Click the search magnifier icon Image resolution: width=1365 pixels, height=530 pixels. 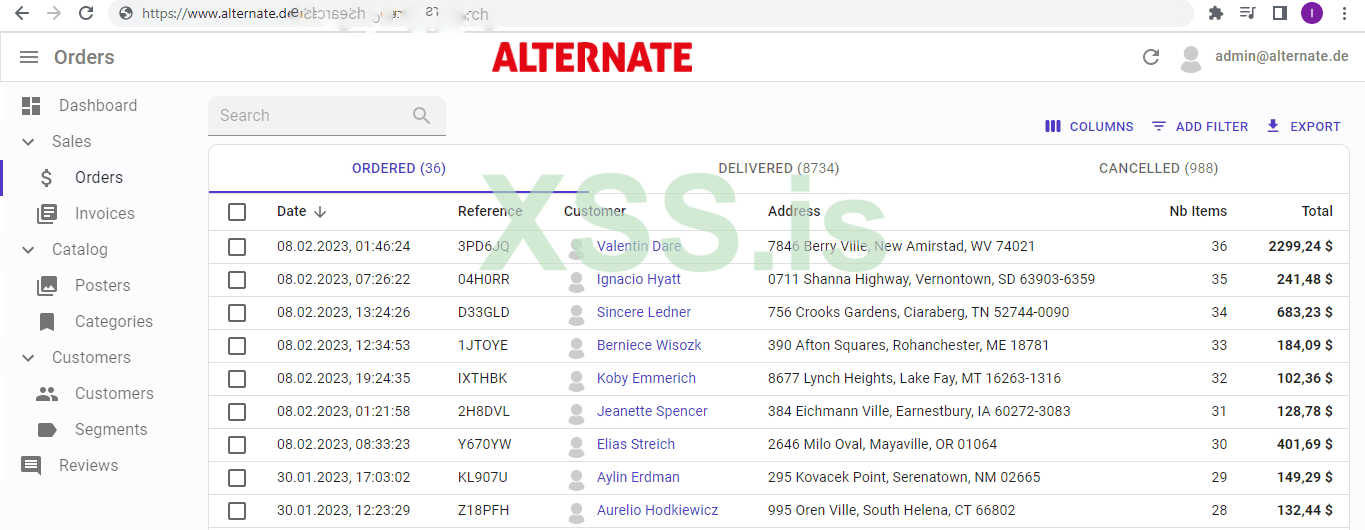click(421, 116)
